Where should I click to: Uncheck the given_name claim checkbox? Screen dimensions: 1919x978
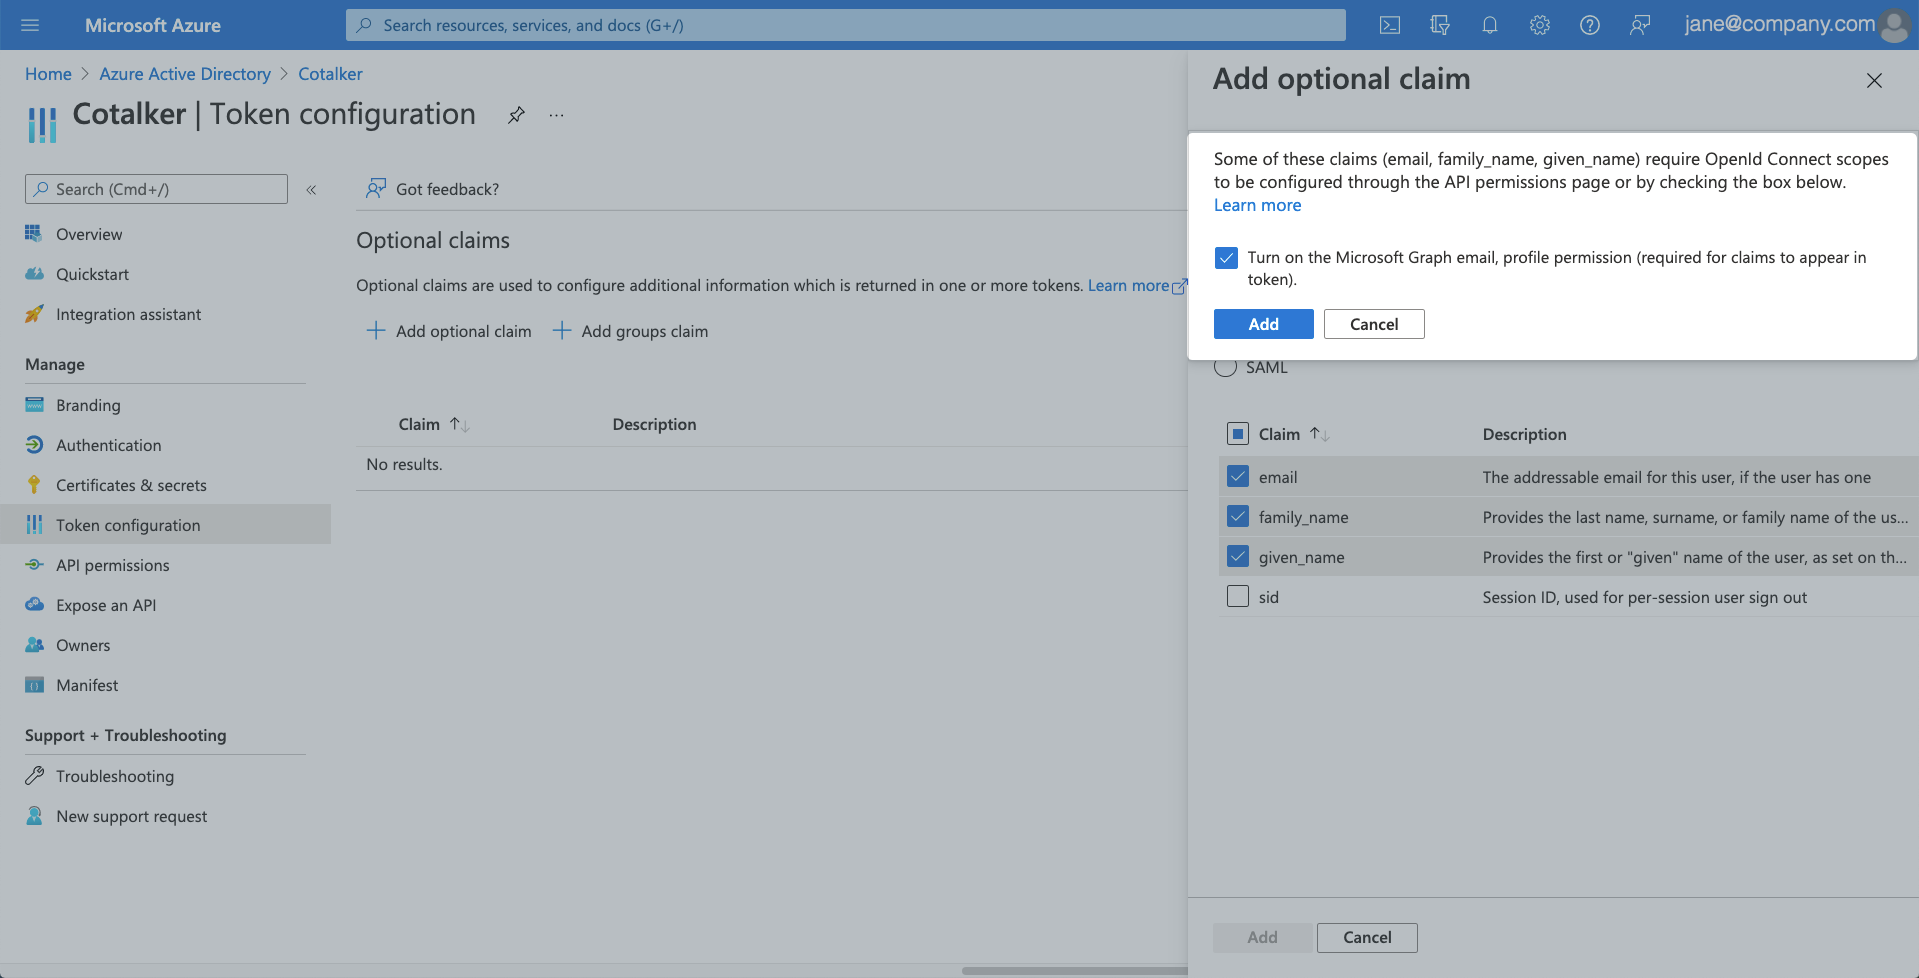(1238, 556)
